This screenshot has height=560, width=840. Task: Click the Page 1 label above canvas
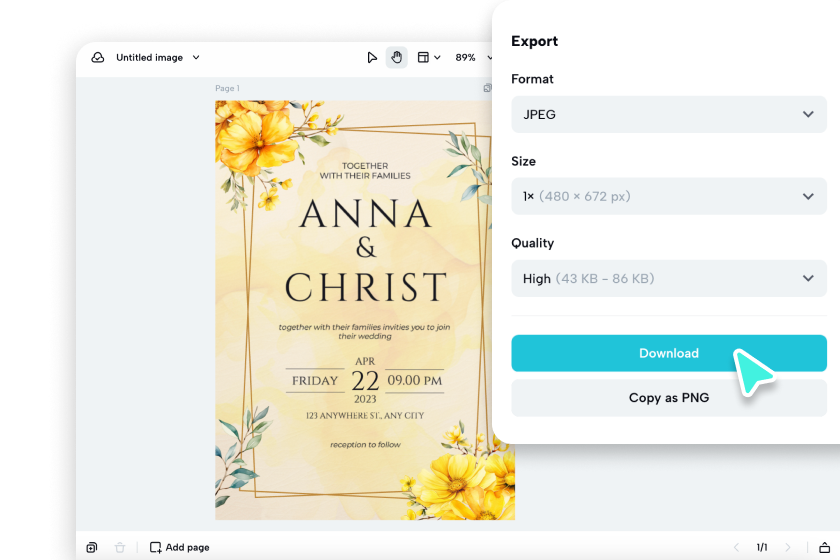click(x=227, y=89)
